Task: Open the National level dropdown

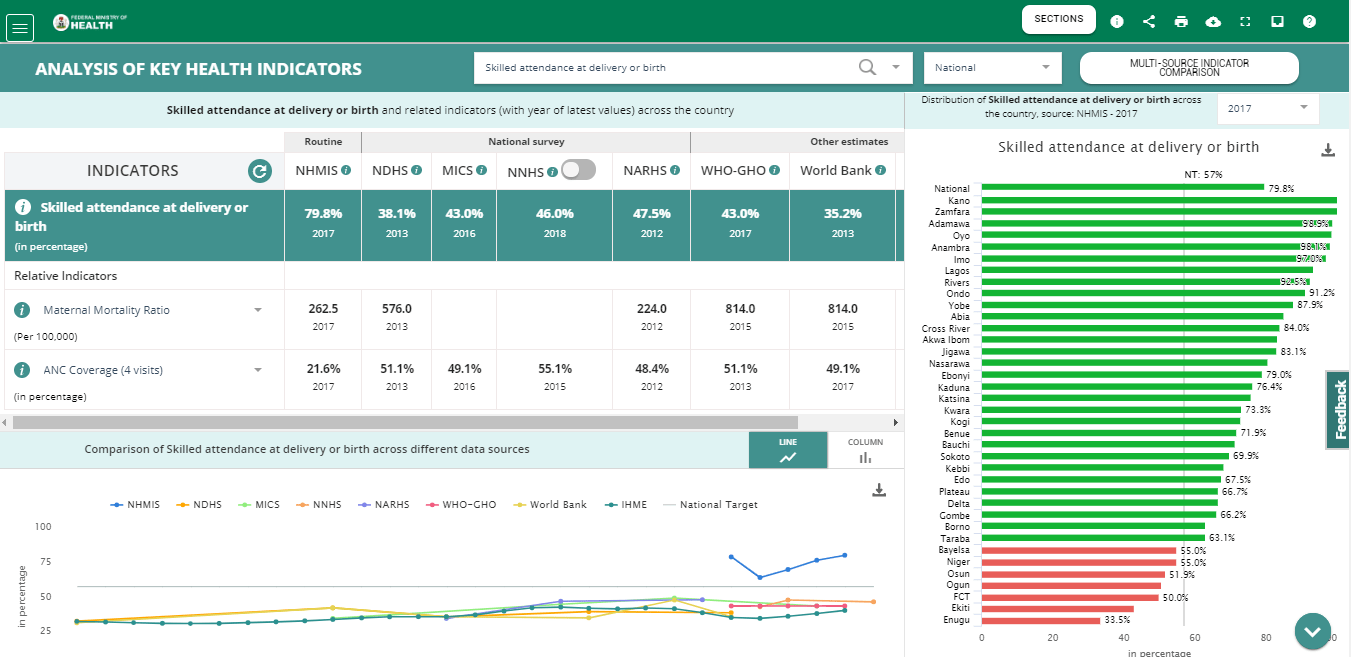Action: coord(991,68)
